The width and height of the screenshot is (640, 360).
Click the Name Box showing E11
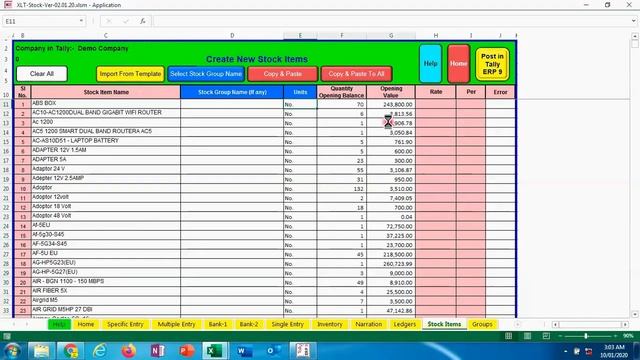(41, 21)
